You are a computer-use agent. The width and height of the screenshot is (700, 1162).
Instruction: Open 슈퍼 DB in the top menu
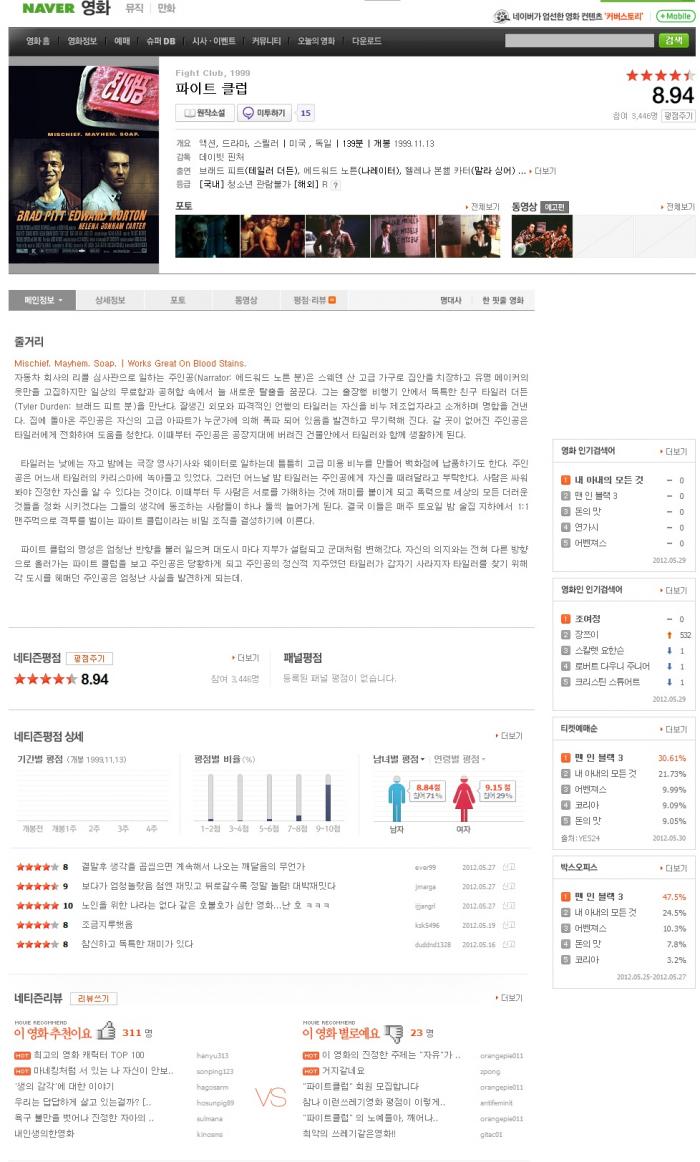[161, 42]
